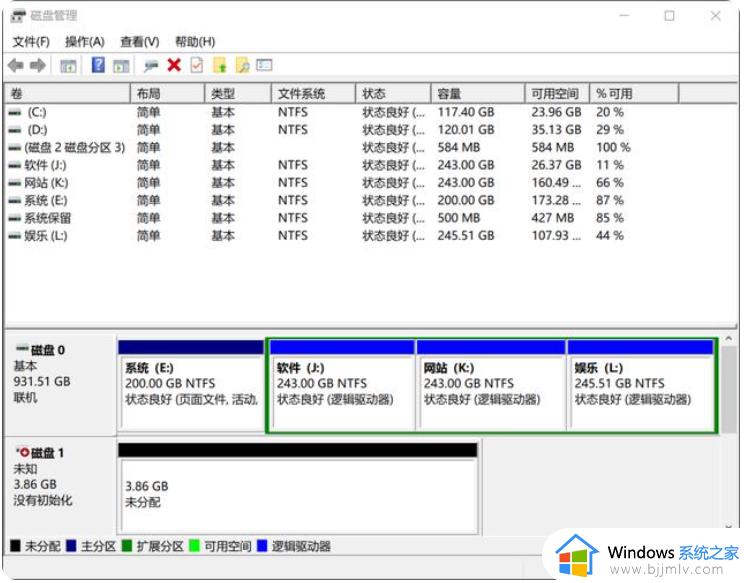Screen dimensions: 744x583
Task: Click the 117.40 GB capacity cell
Action: (x=465, y=113)
